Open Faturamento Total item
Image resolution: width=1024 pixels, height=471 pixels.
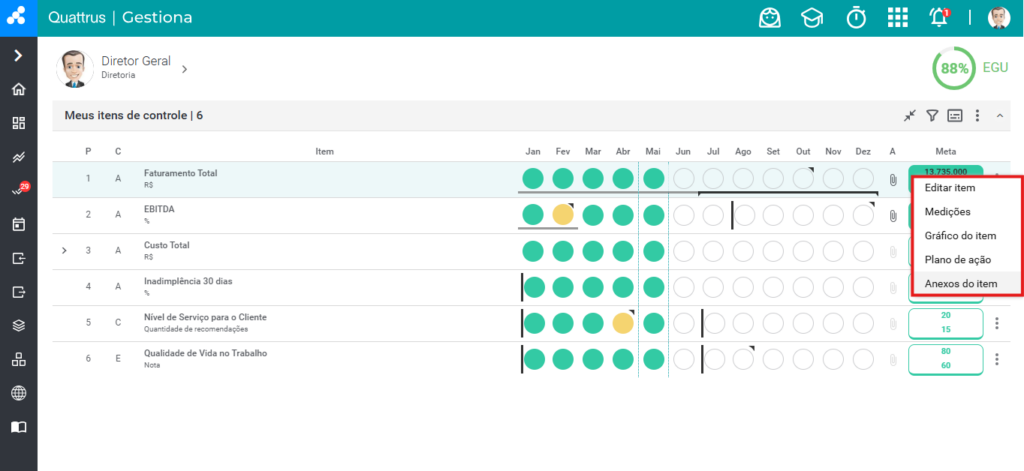click(x=181, y=173)
